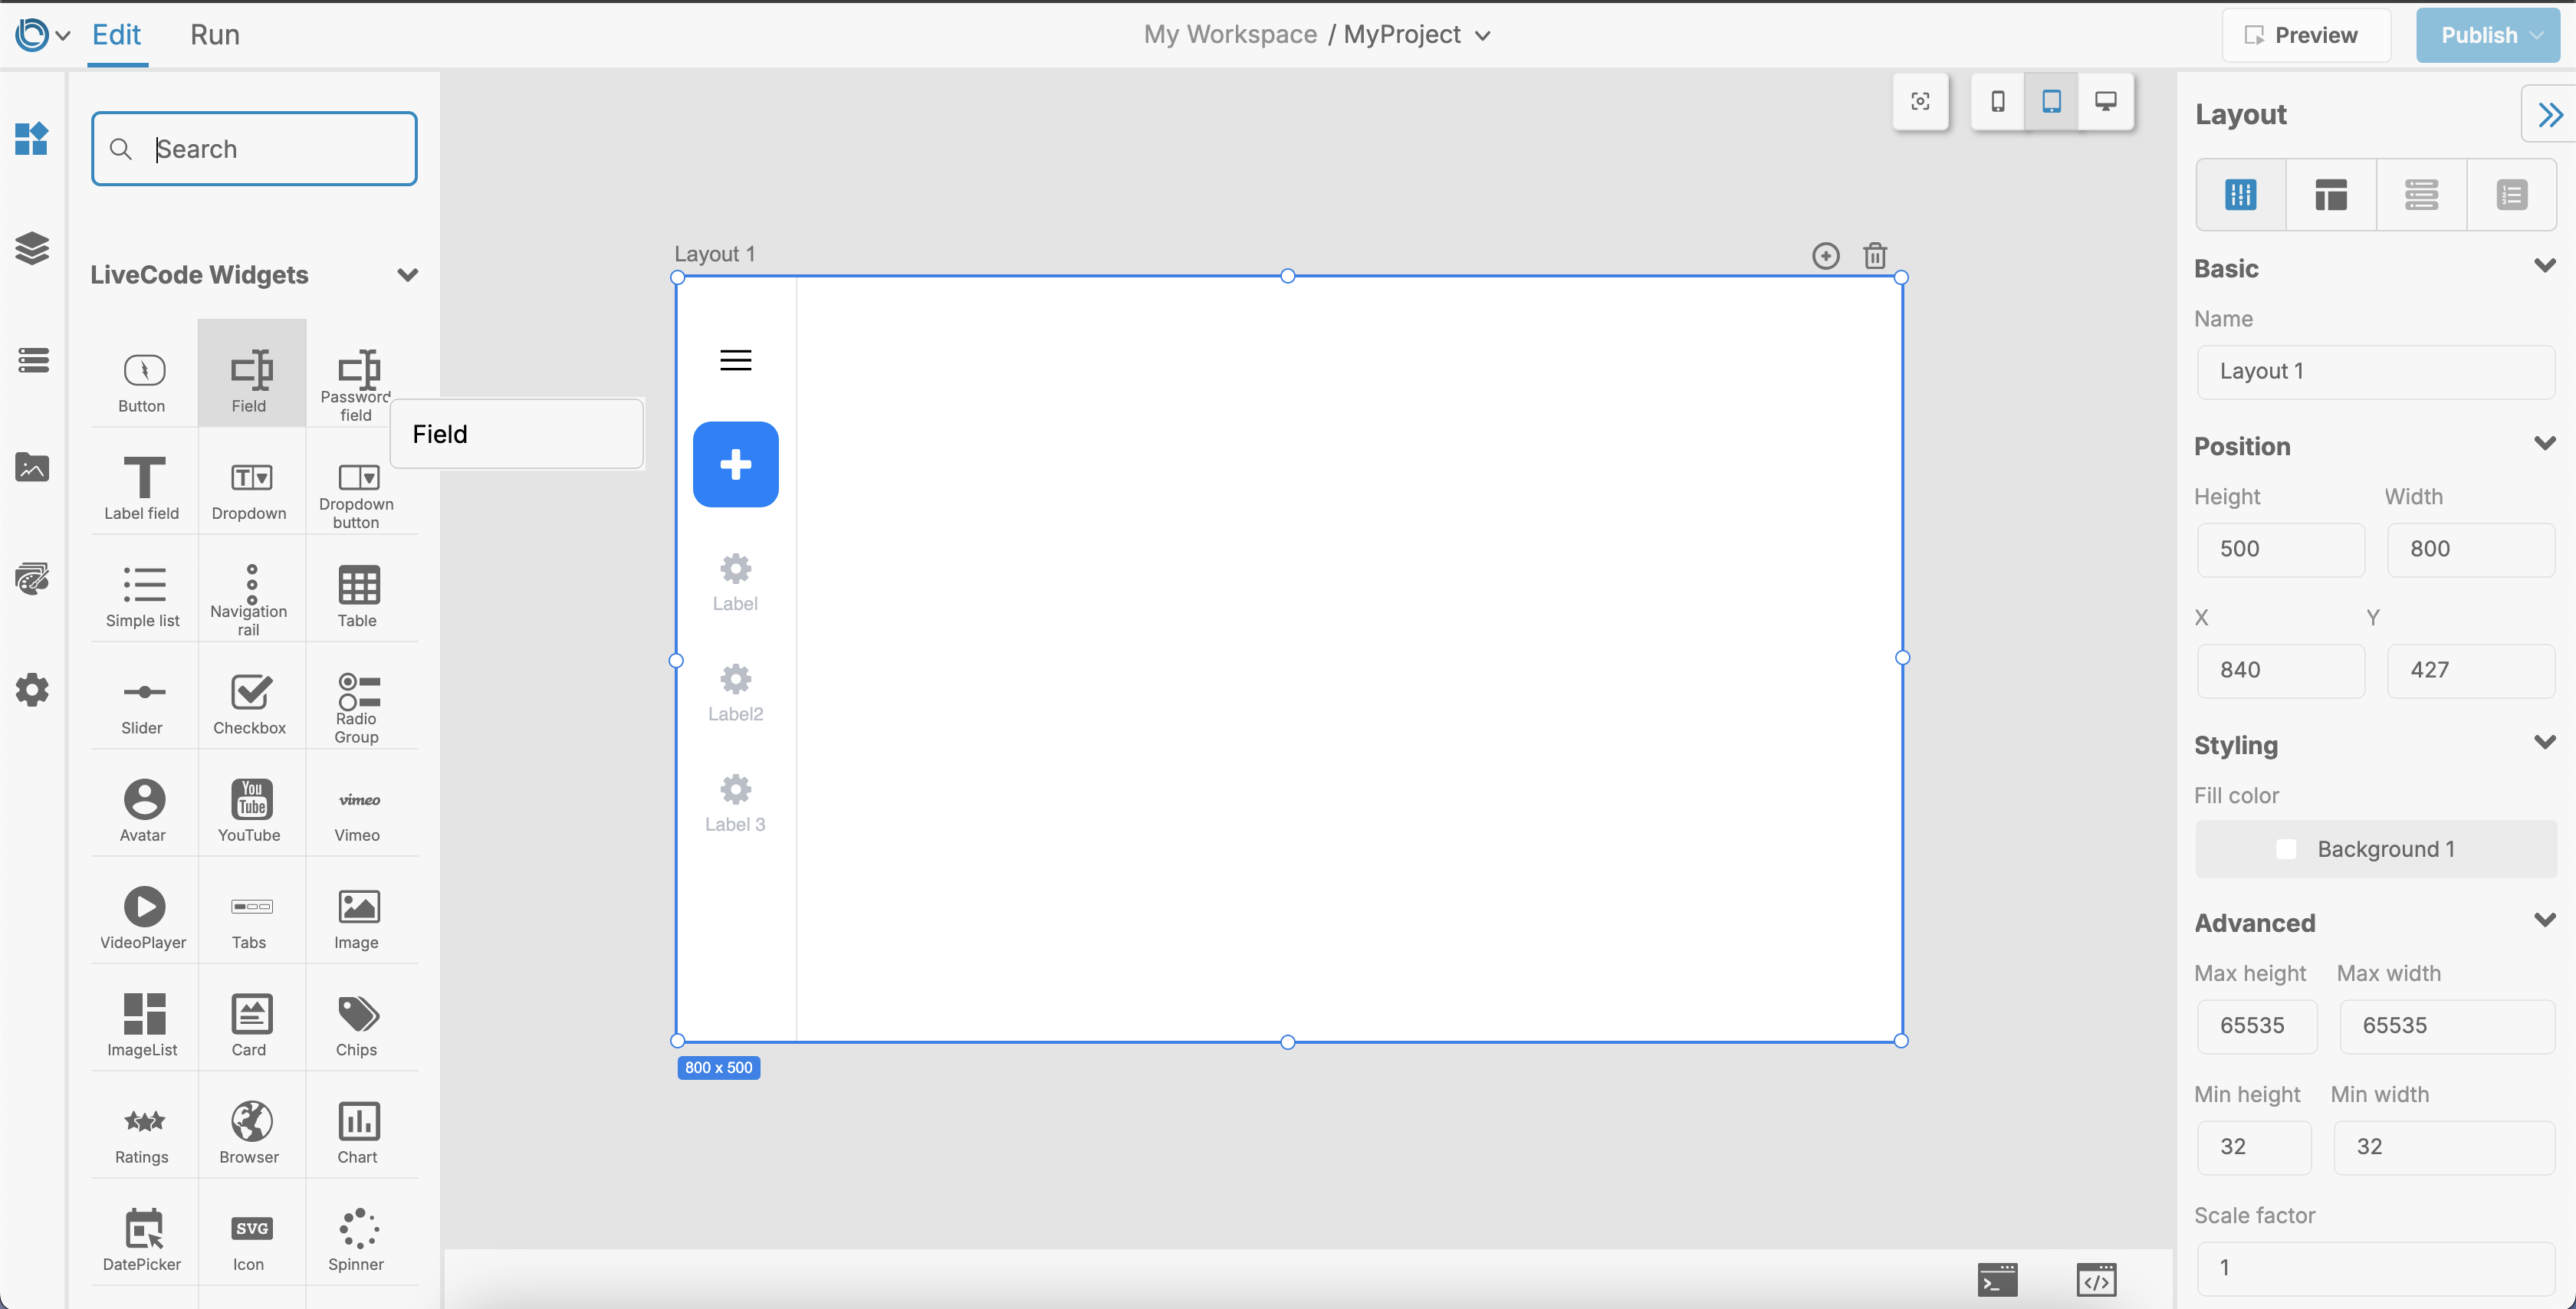Switch to the Edit tab

tap(117, 35)
